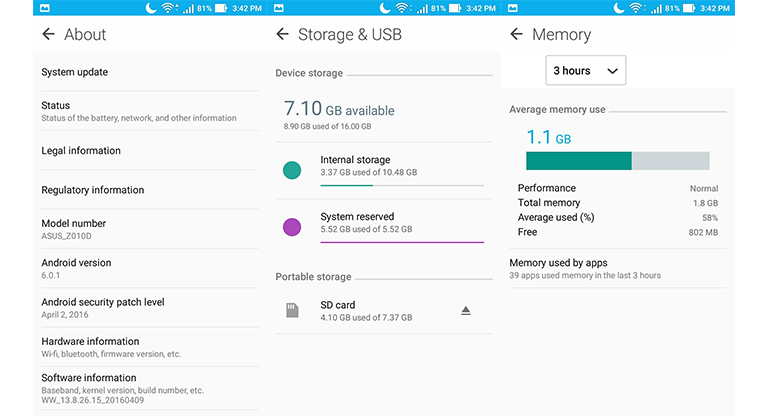Tap back arrow on Memory screen

[516, 34]
